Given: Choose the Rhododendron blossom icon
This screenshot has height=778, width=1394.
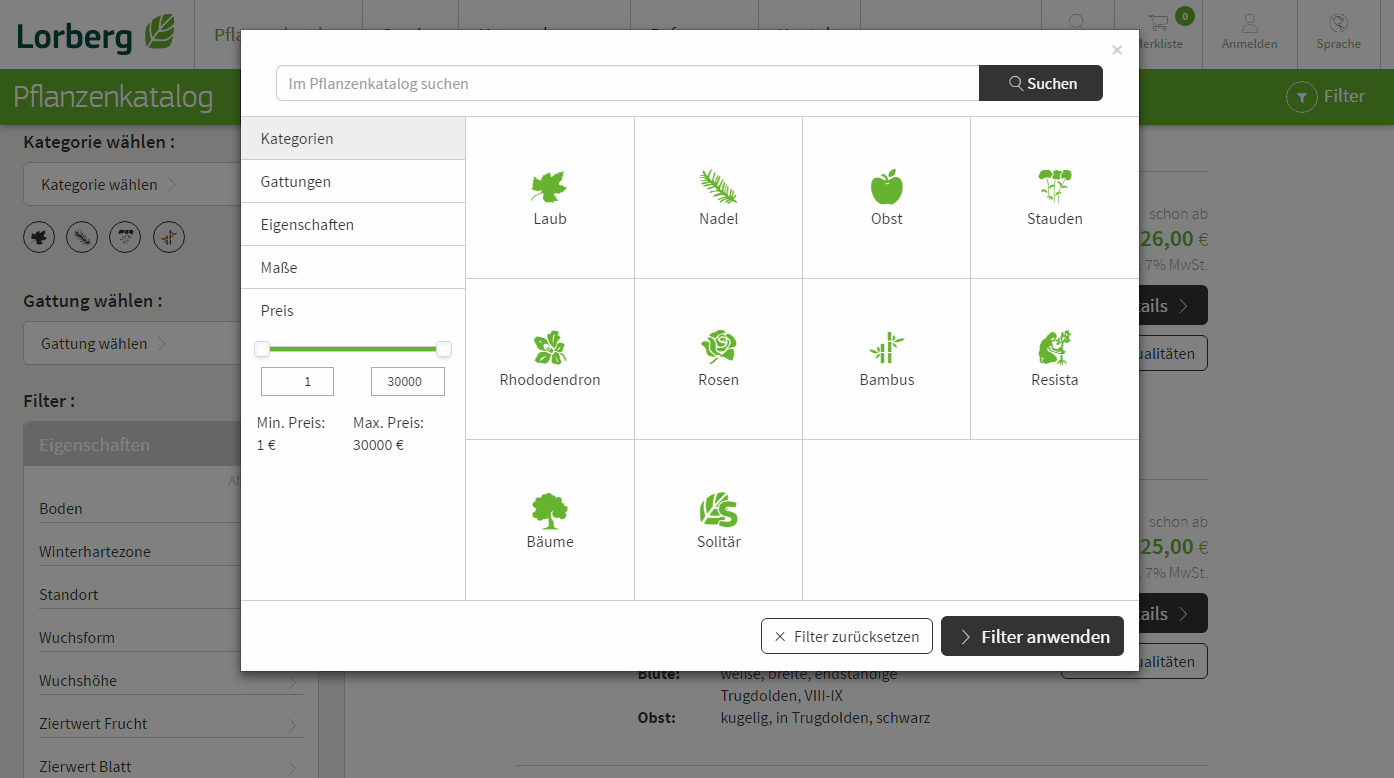Looking at the screenshot, I should [549, 348].
